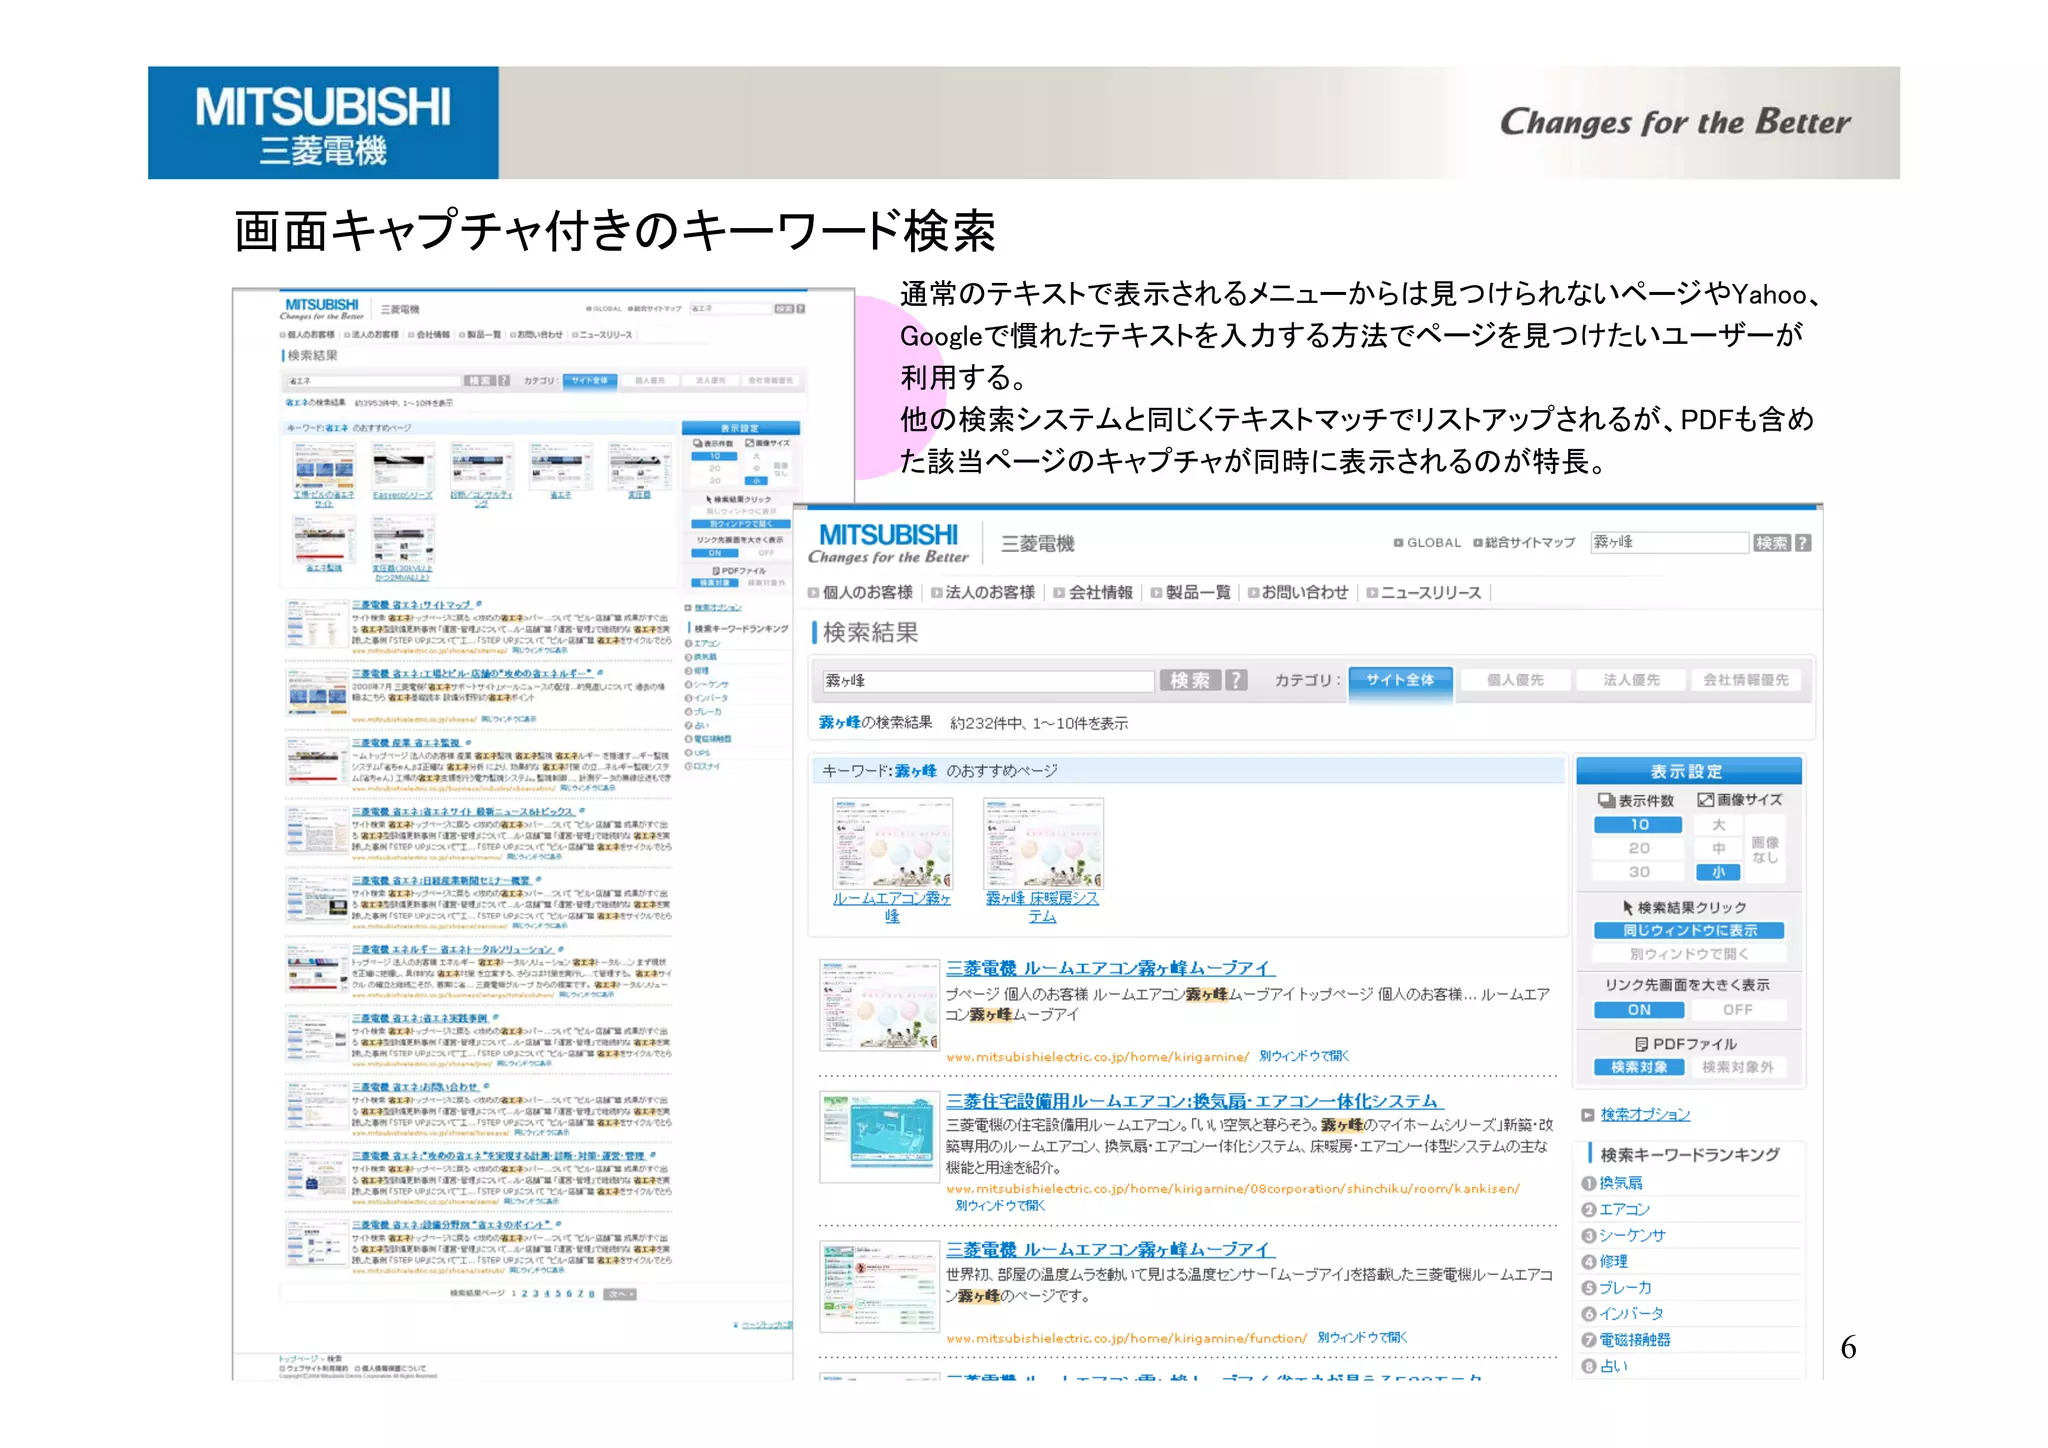2048x1448 pixels.
Task: Open the 霧ヶ峰 床暖房システム link text
Action: (1042, 907)
